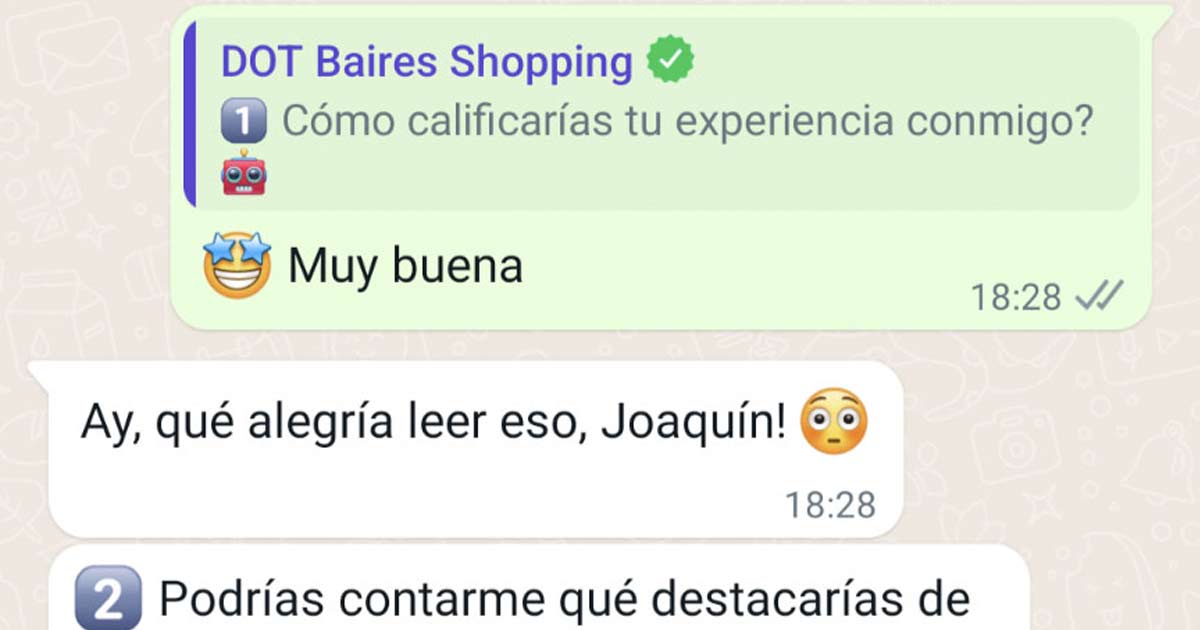Image resolution: width=1200 pixels, height=630 pixels.
Task: Tap the green outgoing message bubble
Action: click(x=660, y=167)
